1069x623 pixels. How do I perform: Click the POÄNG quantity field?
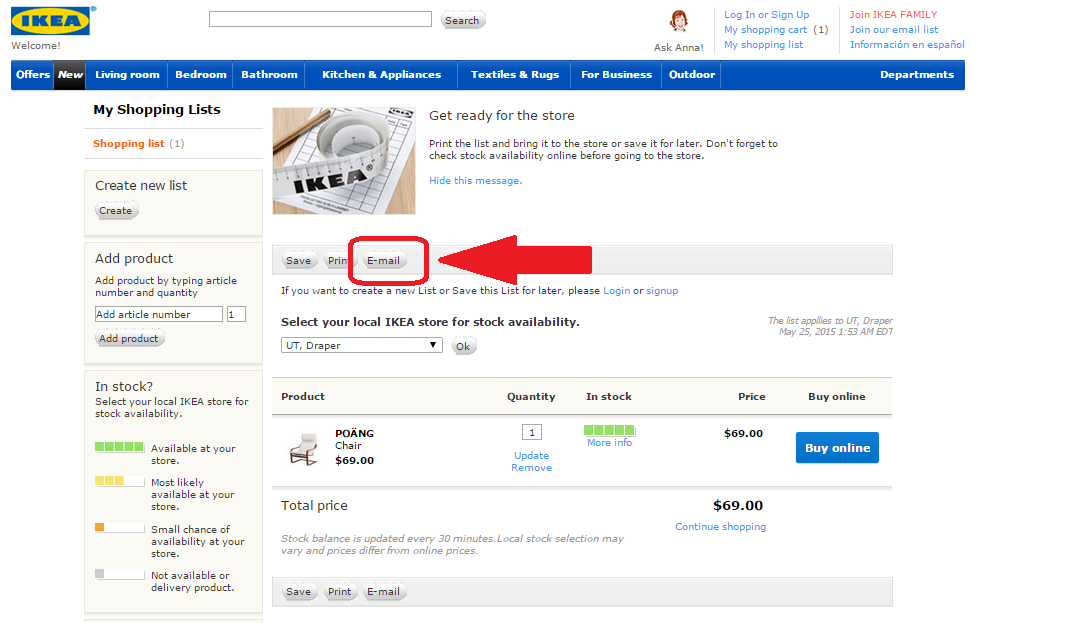(532, 432)
